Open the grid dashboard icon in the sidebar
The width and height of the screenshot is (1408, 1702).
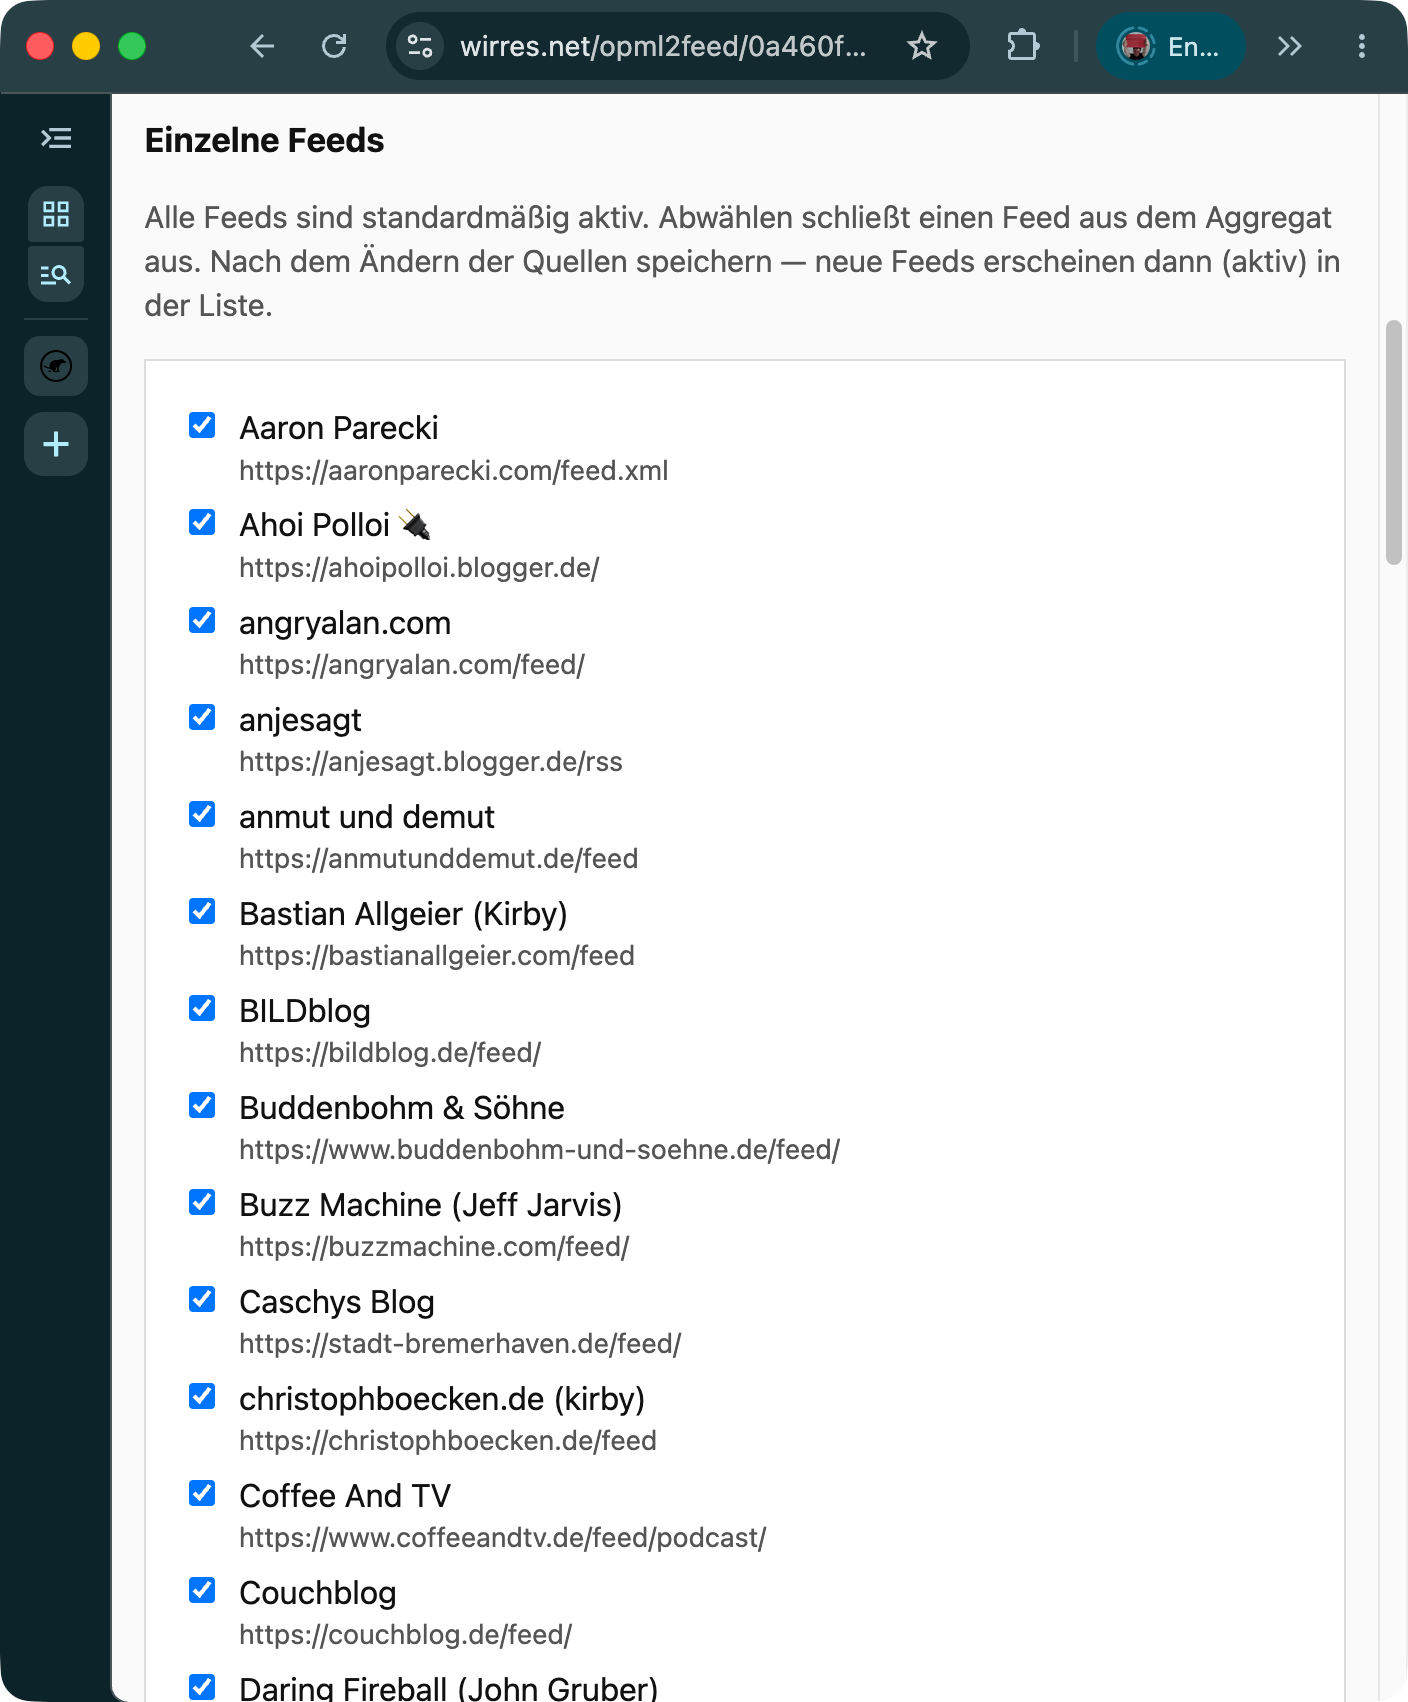56,214
